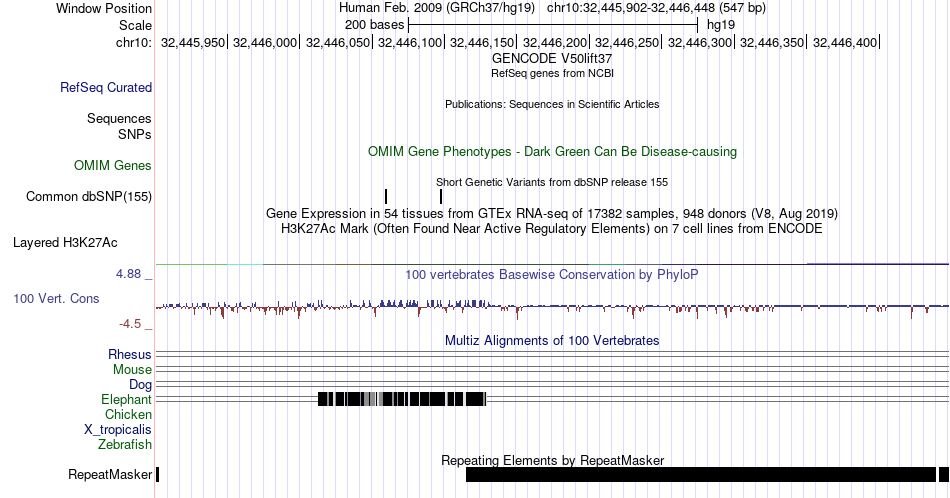
Task: Click the large RepeatMasker element bar
Action: [701, 474]
